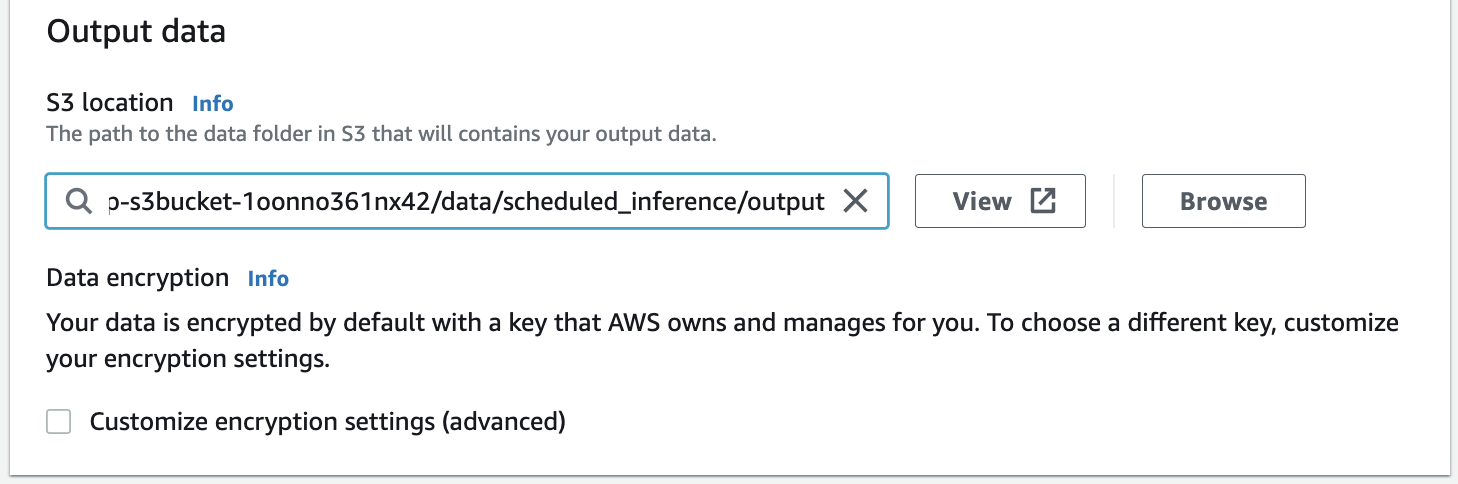Click the external link icon on View
This screenshot has width=1458, height=484.
[x=1043, y=201]
